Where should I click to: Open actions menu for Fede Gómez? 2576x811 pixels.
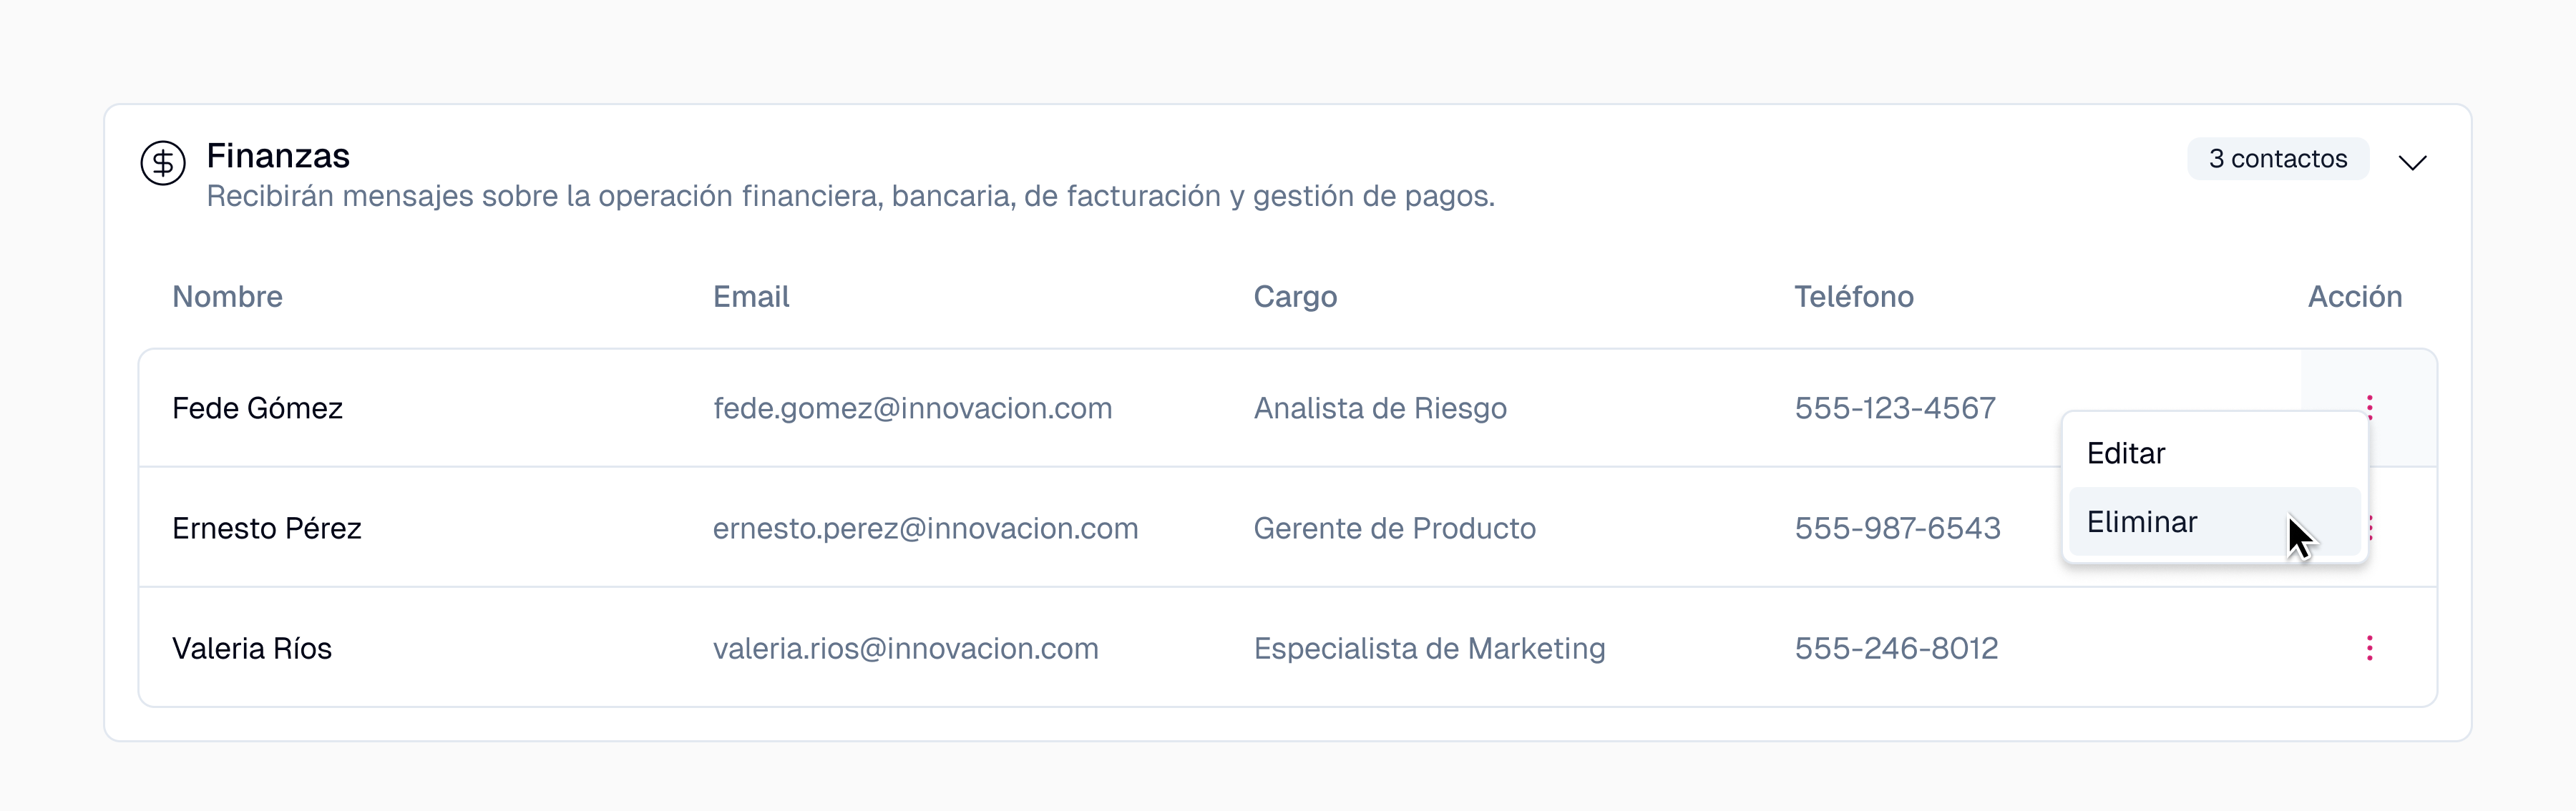tap(2369, 402)
